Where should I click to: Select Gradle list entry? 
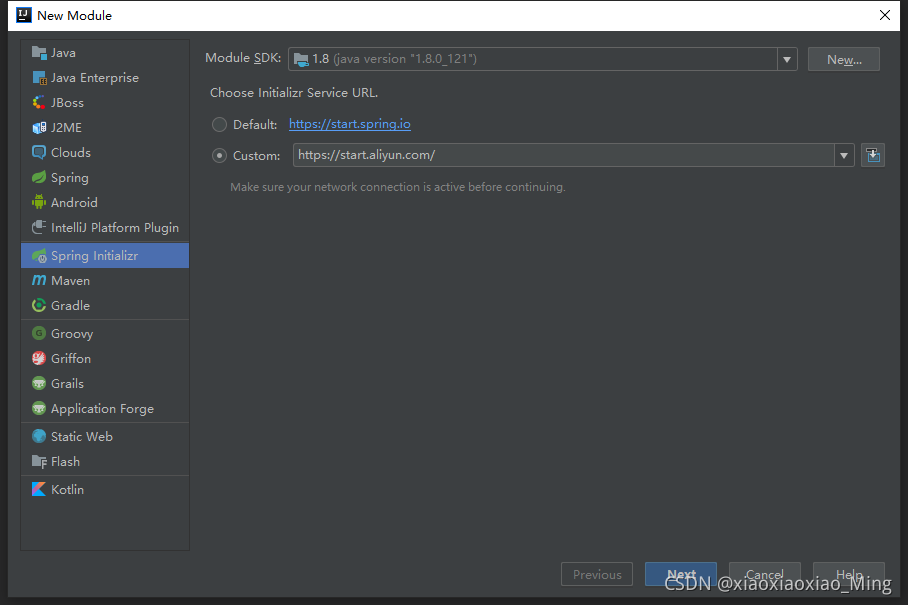[105, 305]
